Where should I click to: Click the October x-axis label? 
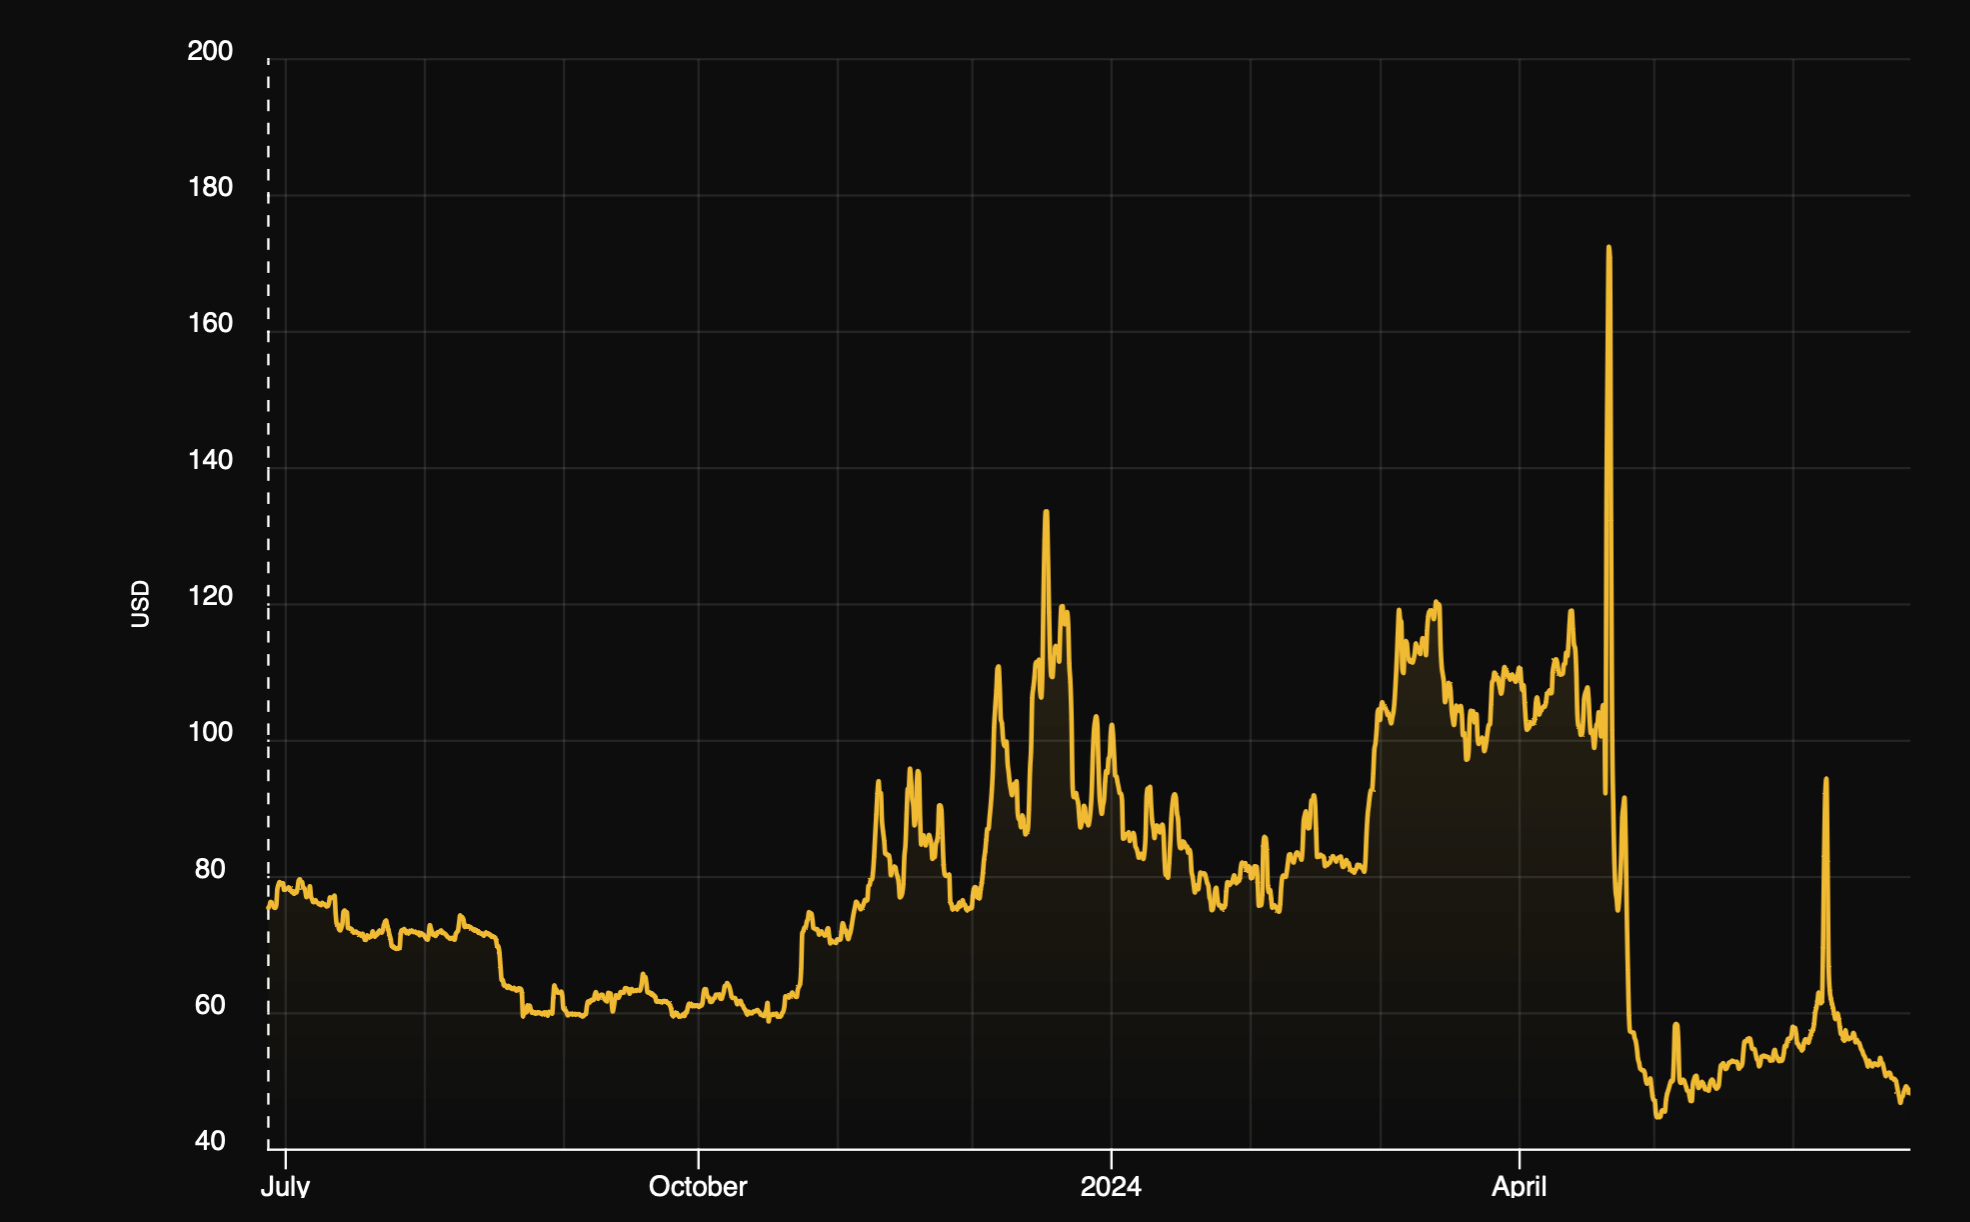tap(698, 1187)
